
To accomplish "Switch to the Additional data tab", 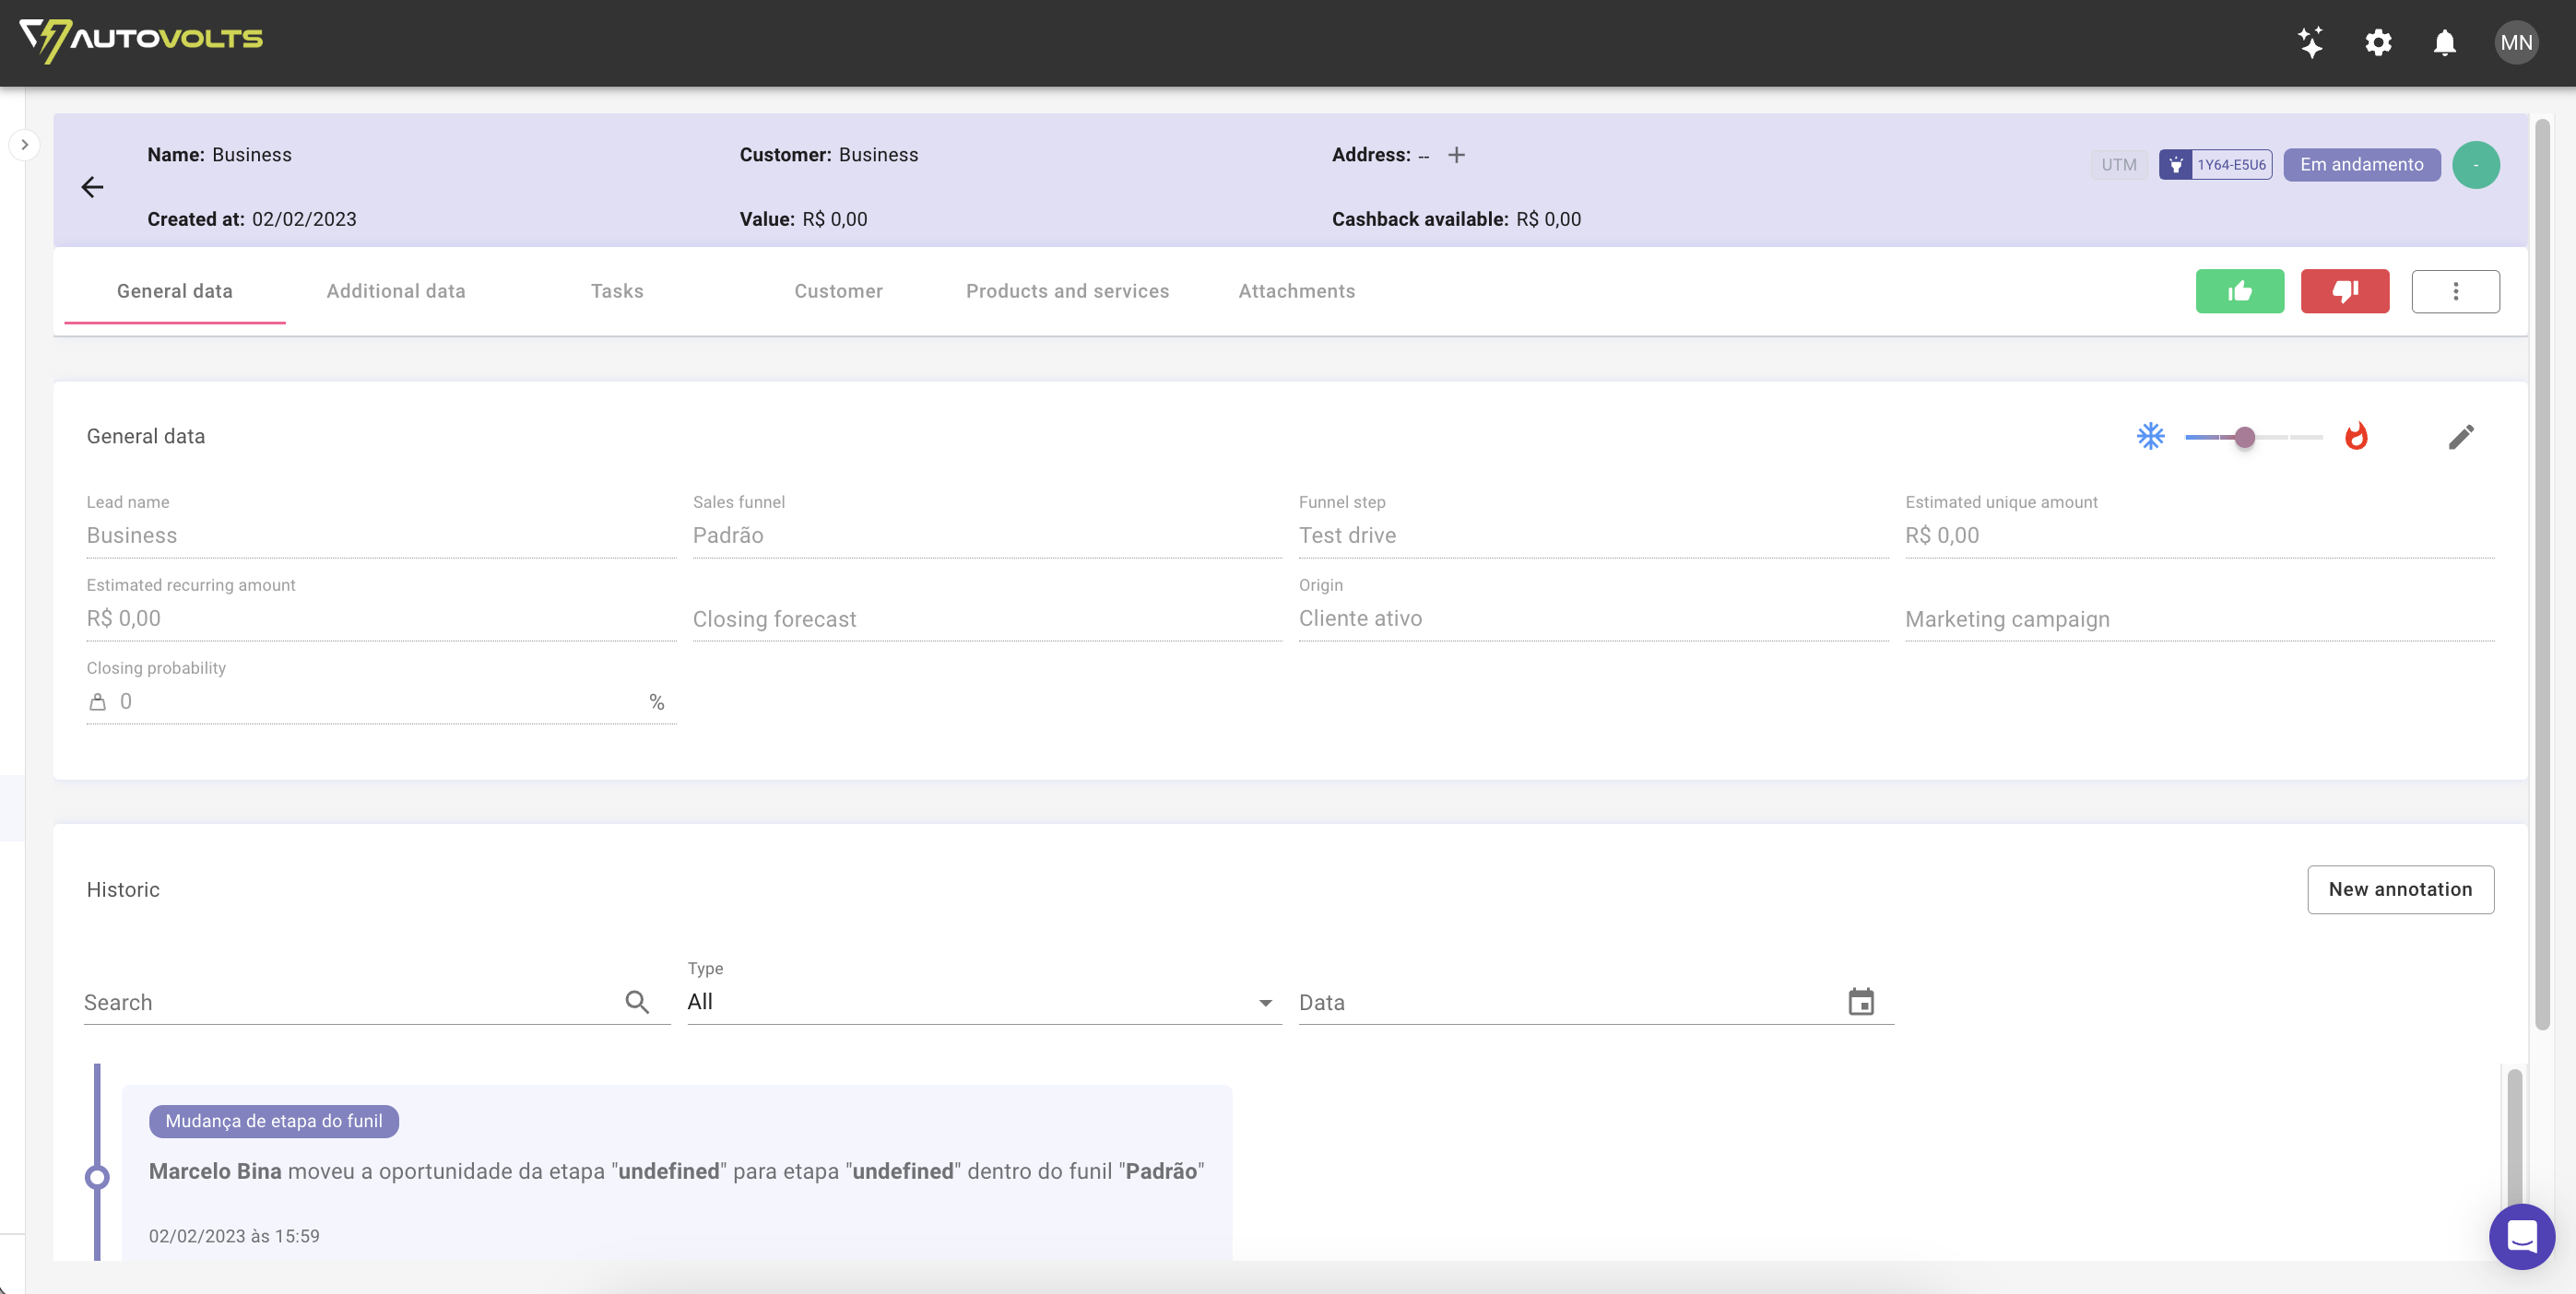I will point(395,291).
